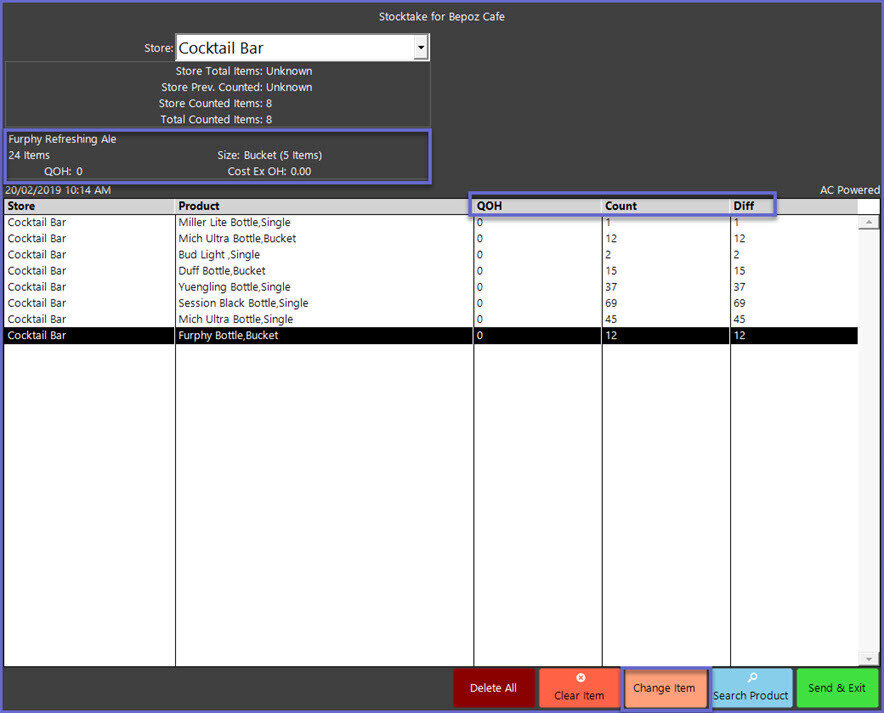This screenshot has height=713, width=884.
Task: Click the Cocktail Bar store combo box
Action: (302, 48)
